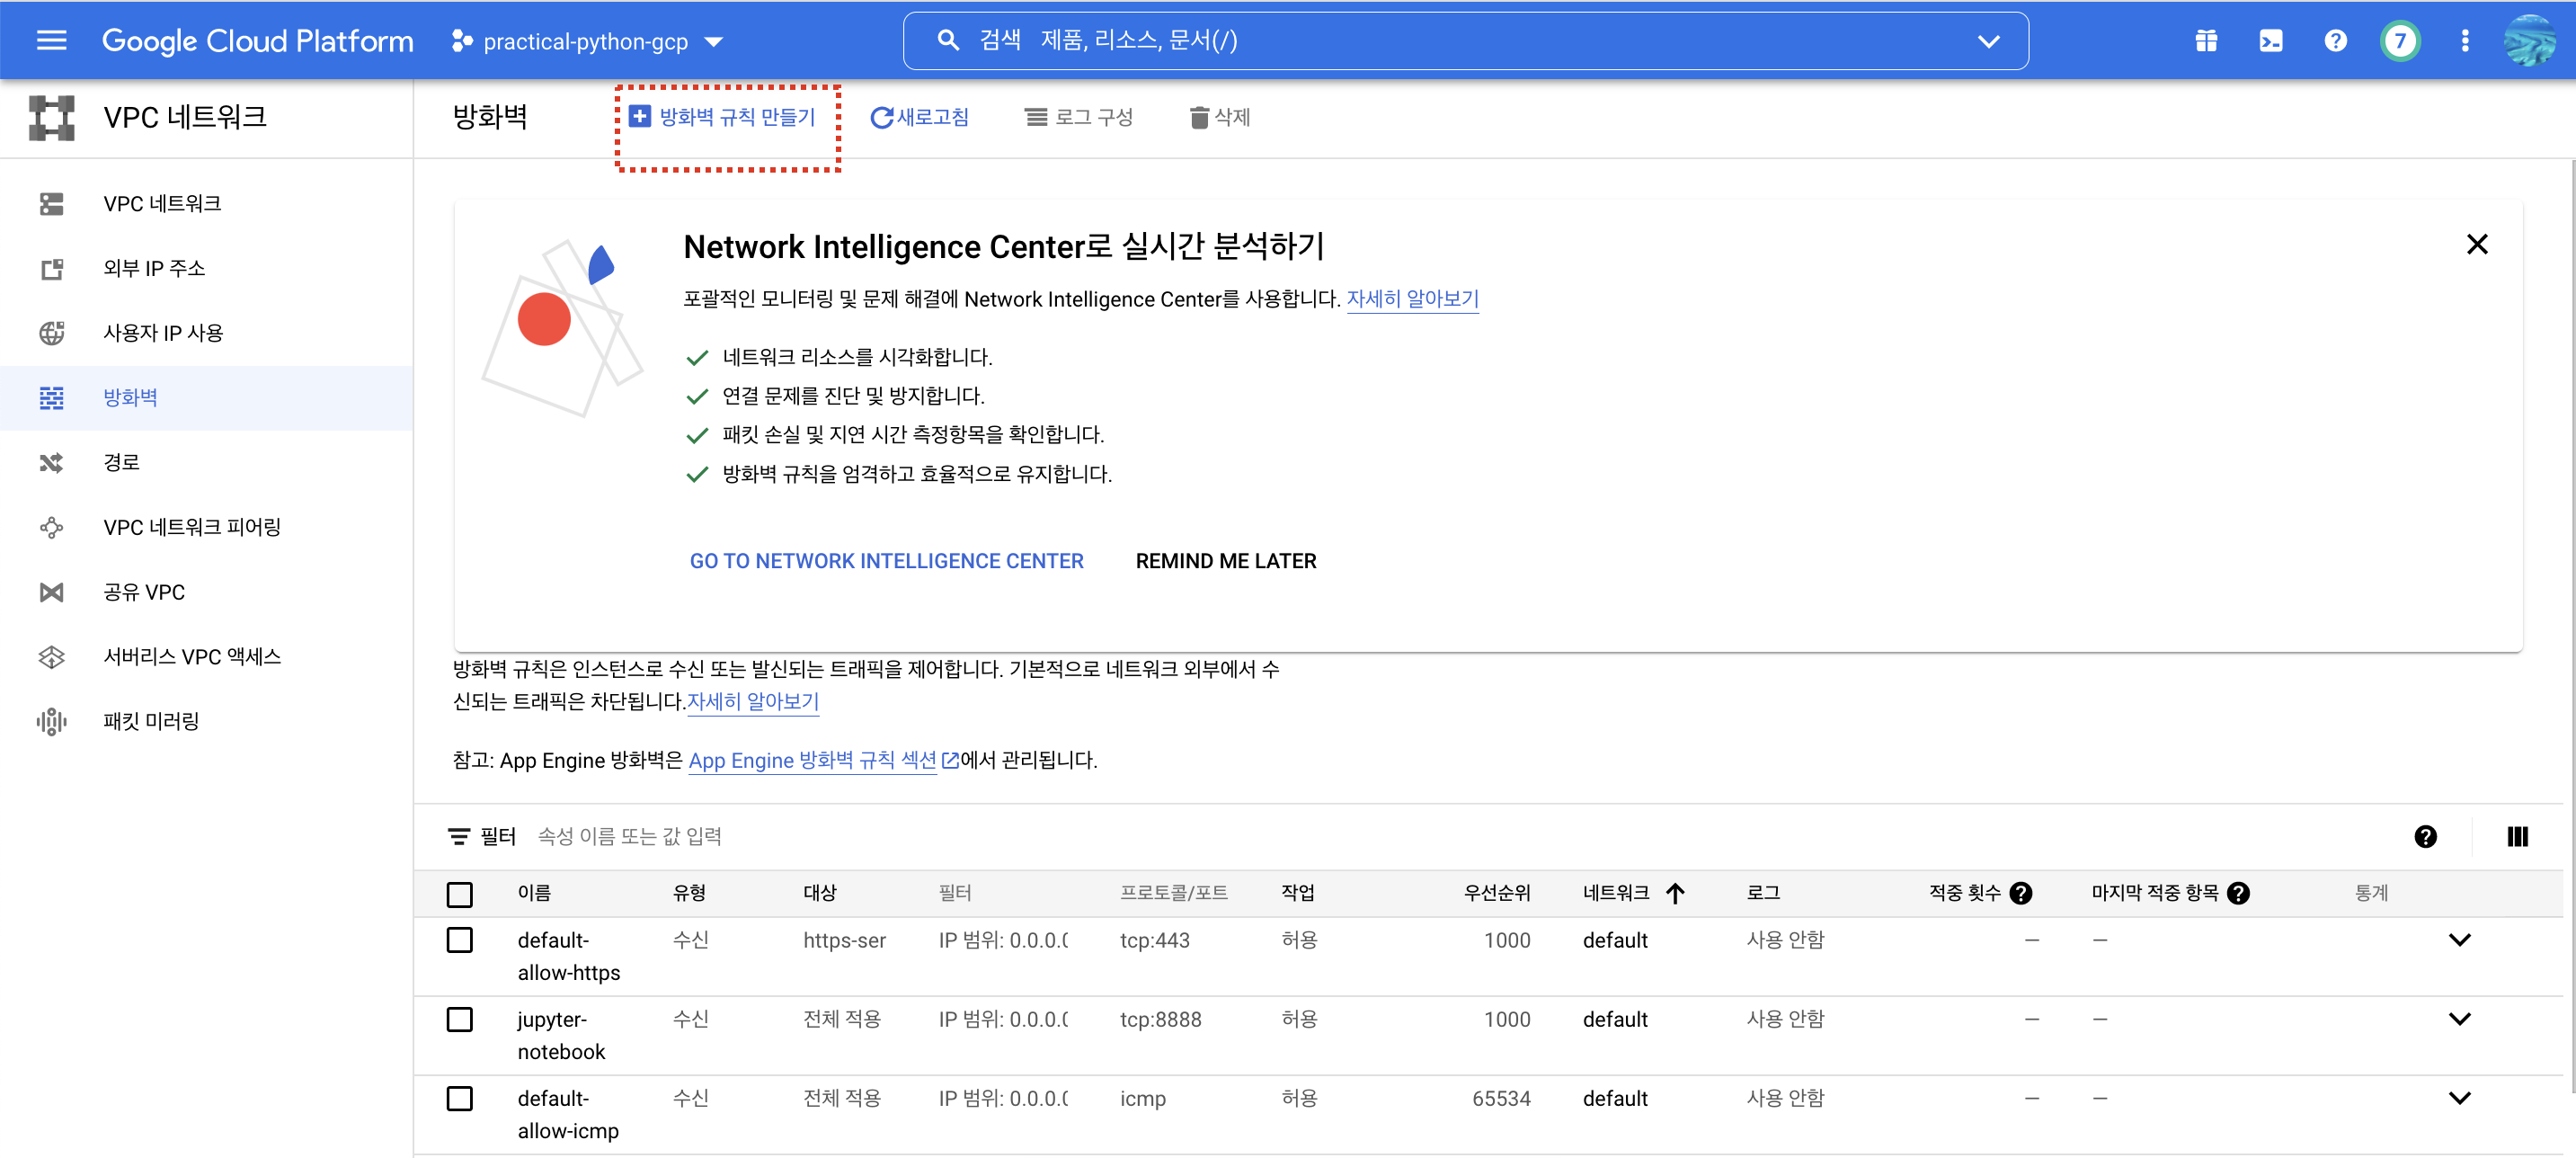Click the 방화벽 brick wall icon

pyautogui.click(x=51, y=398)
